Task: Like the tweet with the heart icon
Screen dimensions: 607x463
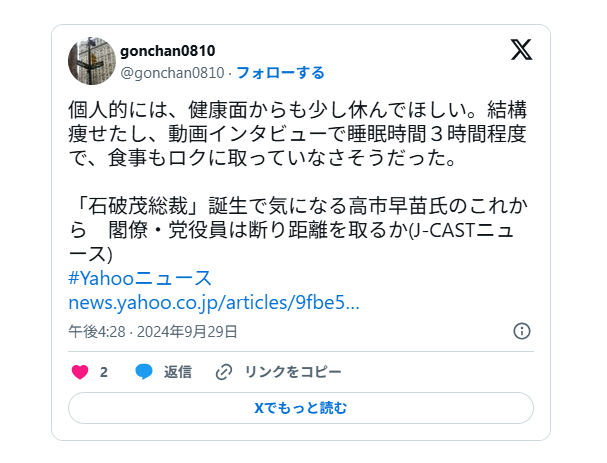Action: point(80,372)
